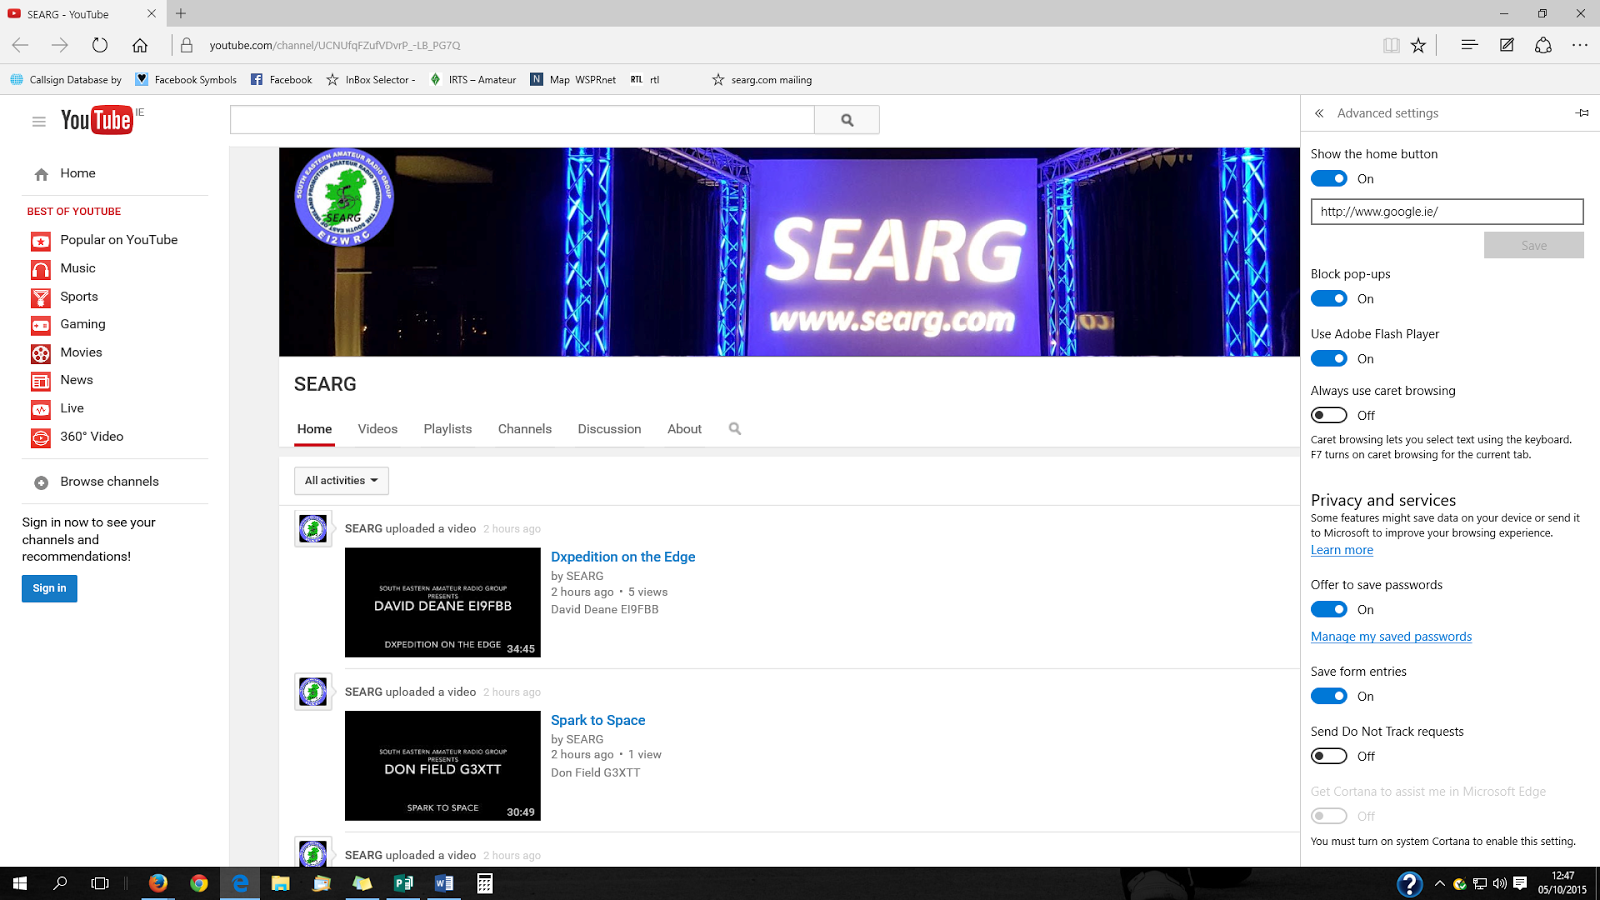The image size is (1600, 900).
Task: Make a Web Note icon
Action: [x=1507, y=45]
